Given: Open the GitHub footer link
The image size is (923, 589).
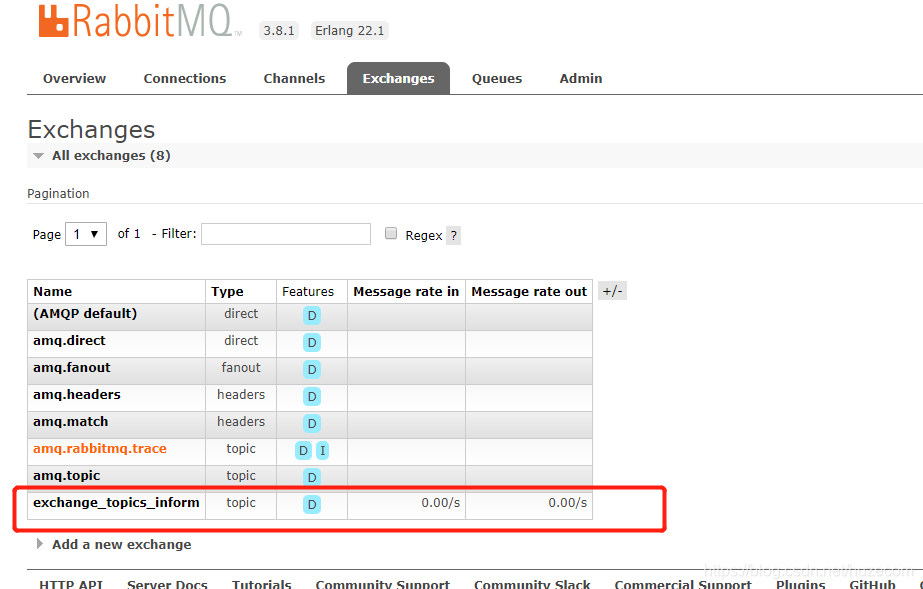Looking at the screenshot, I should pyautogui.click(x=872, y=584).
